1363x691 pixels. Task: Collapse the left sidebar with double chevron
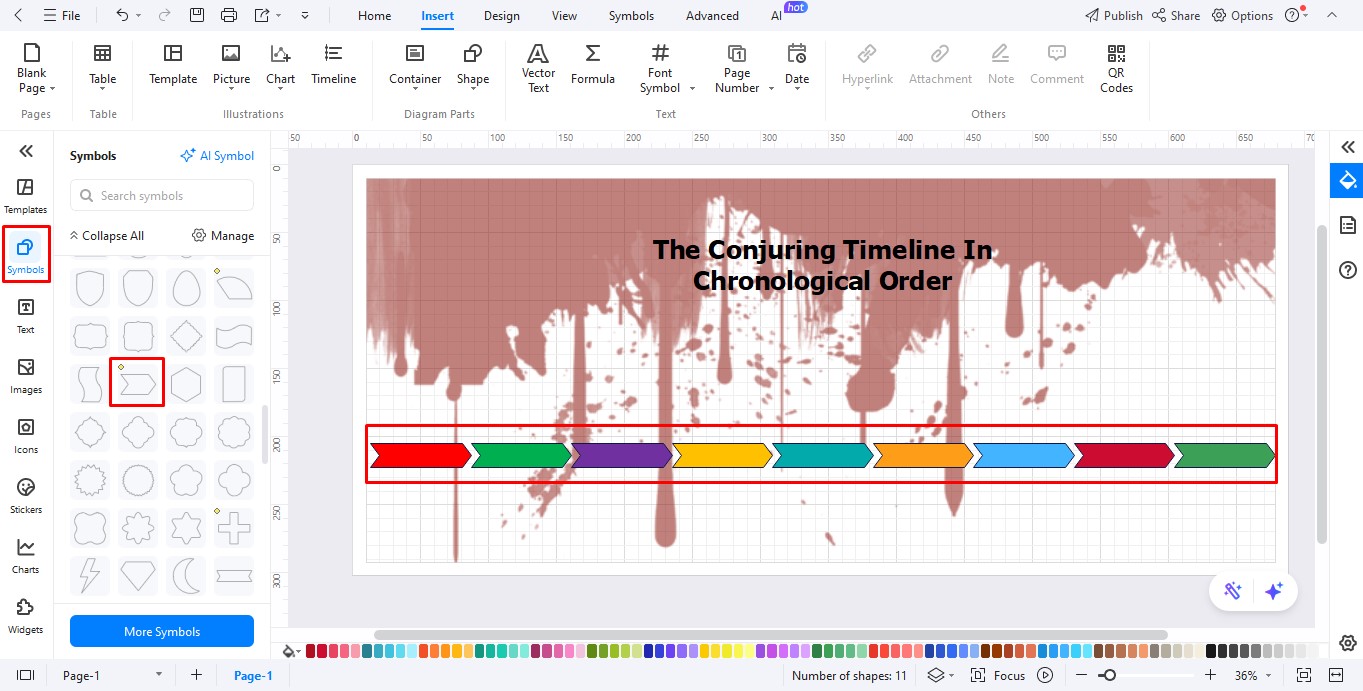coord(26,151)
